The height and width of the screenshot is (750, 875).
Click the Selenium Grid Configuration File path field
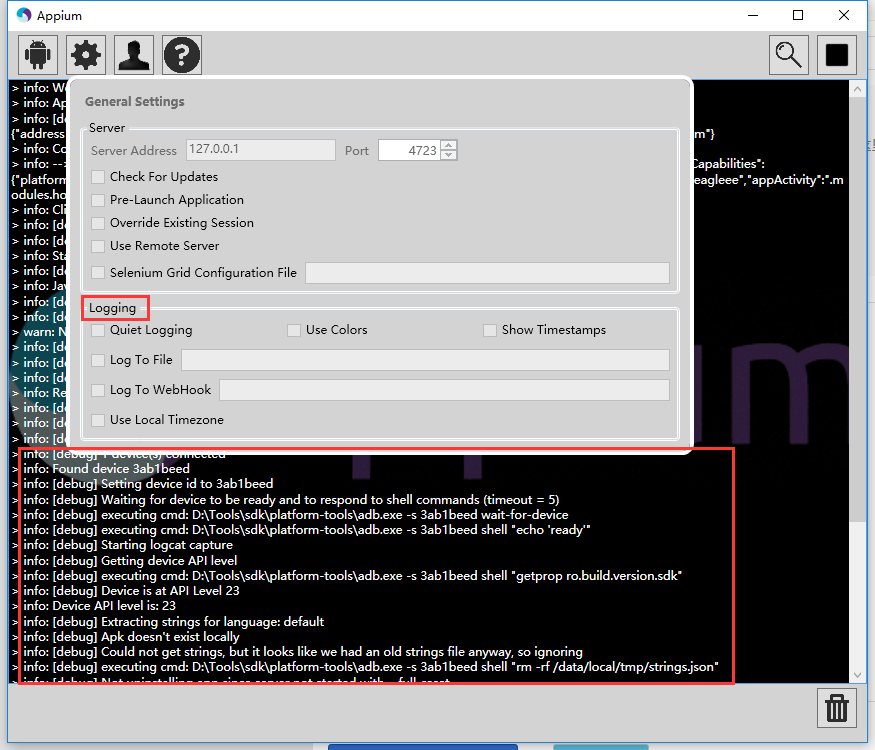[487, 273]
